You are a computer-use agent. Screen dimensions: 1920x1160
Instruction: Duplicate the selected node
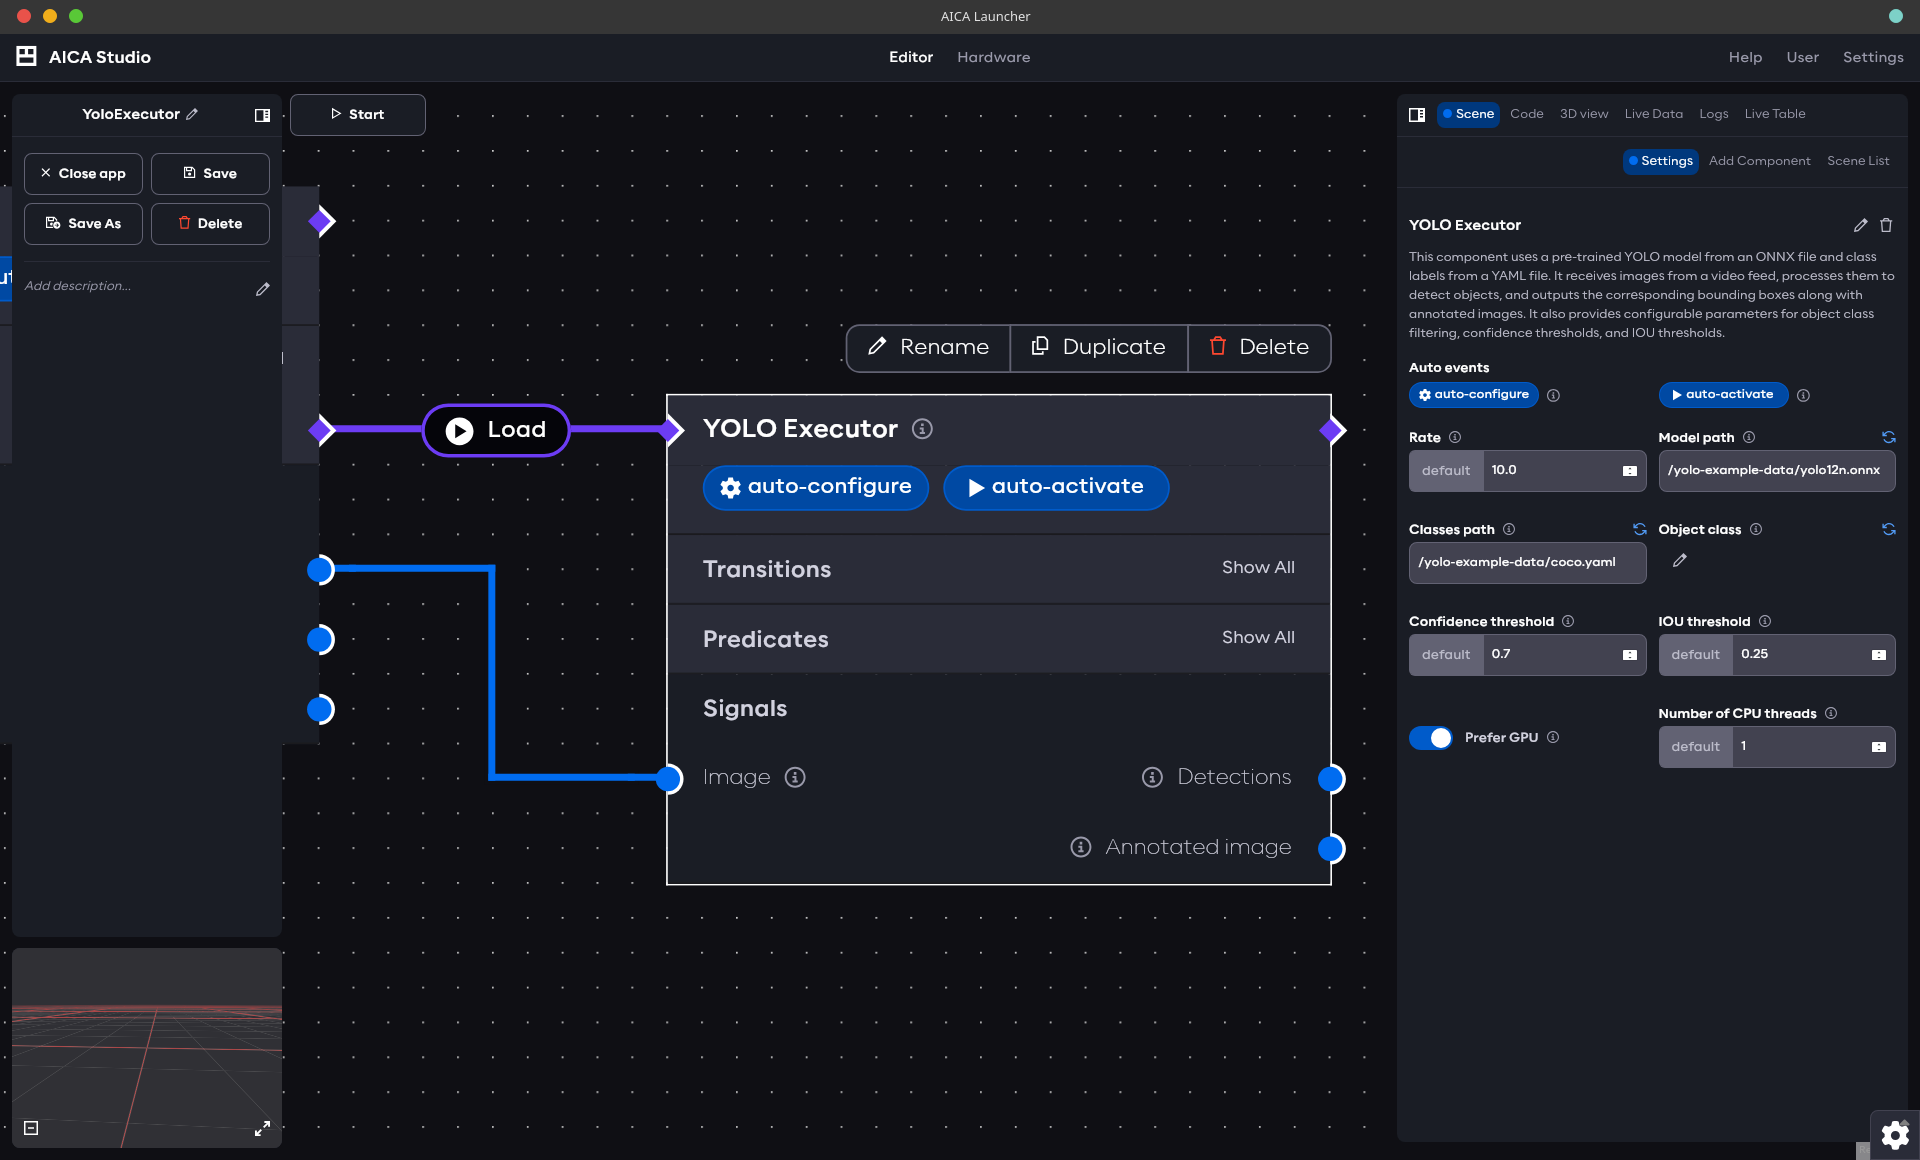tap(1098, 347)
